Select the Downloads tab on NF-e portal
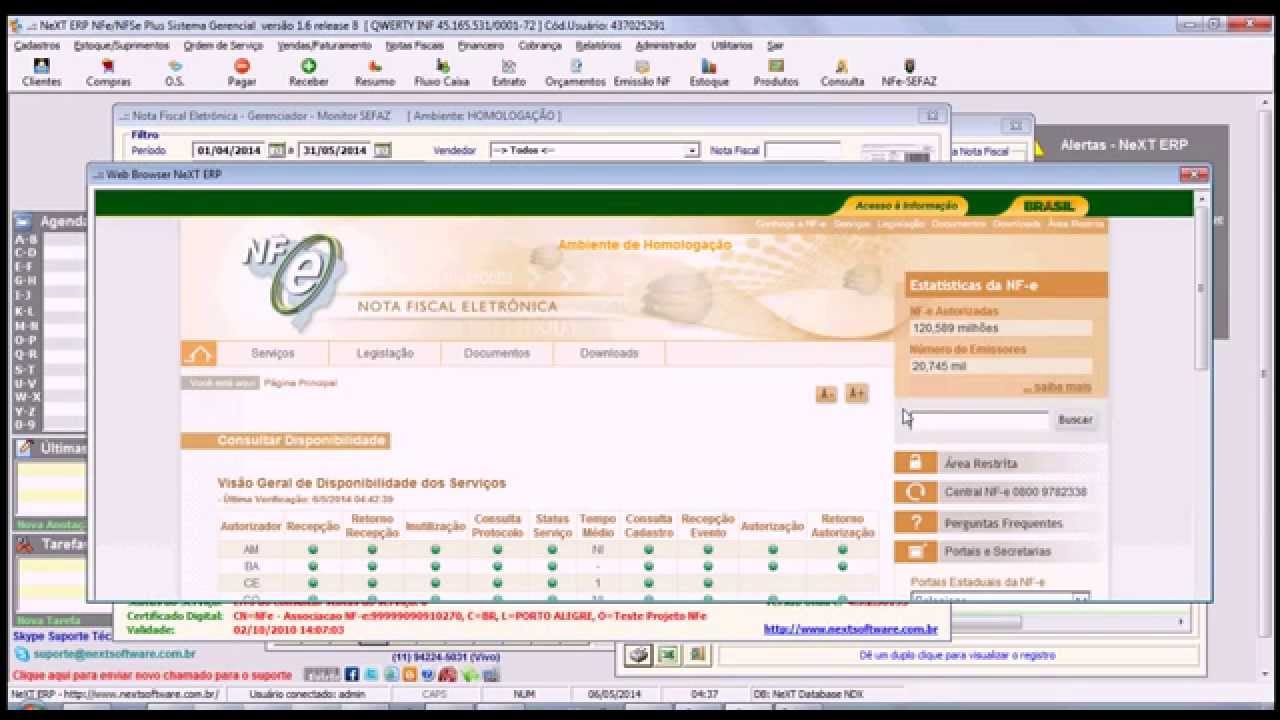Viewport: 1280px width, 720px height. click(609, 353)
